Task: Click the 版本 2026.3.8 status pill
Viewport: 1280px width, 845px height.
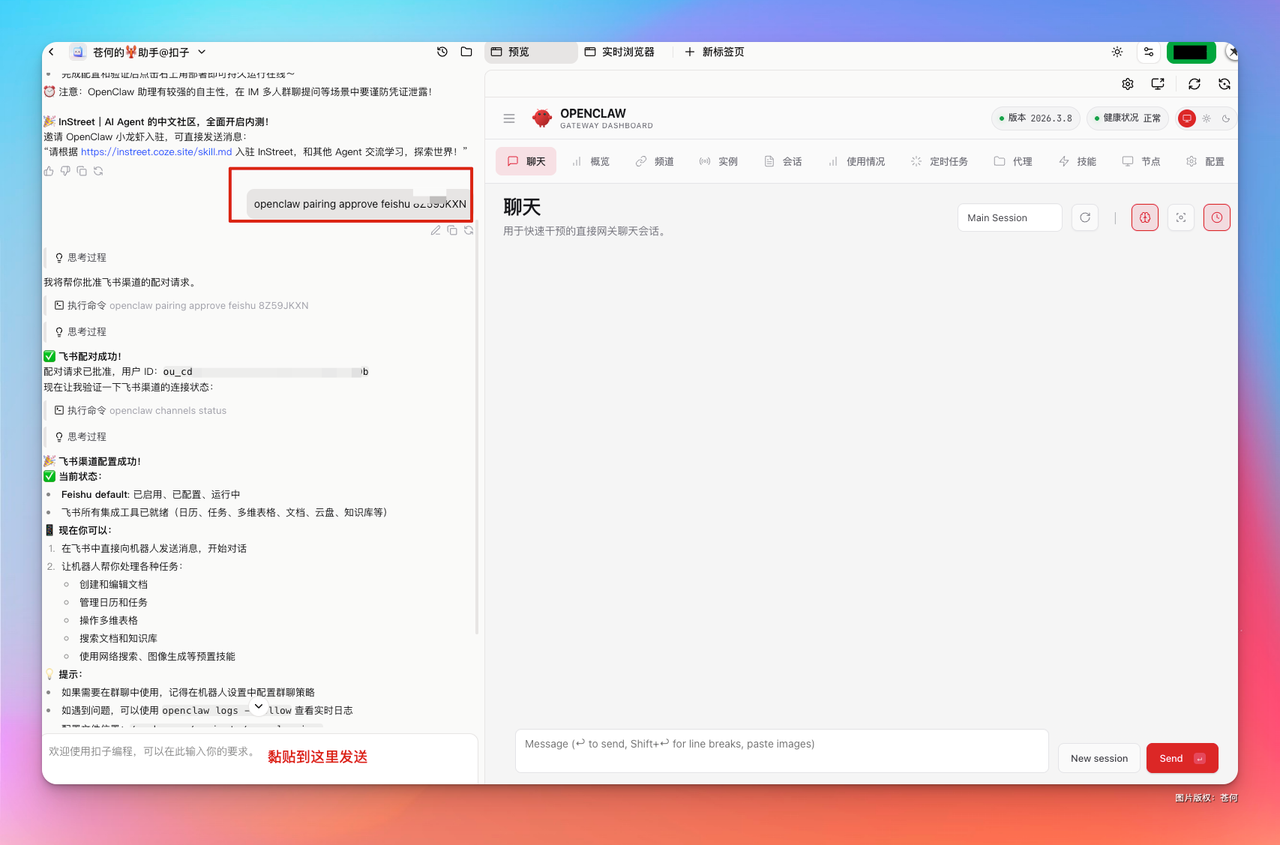Action: click(1037, 118)
